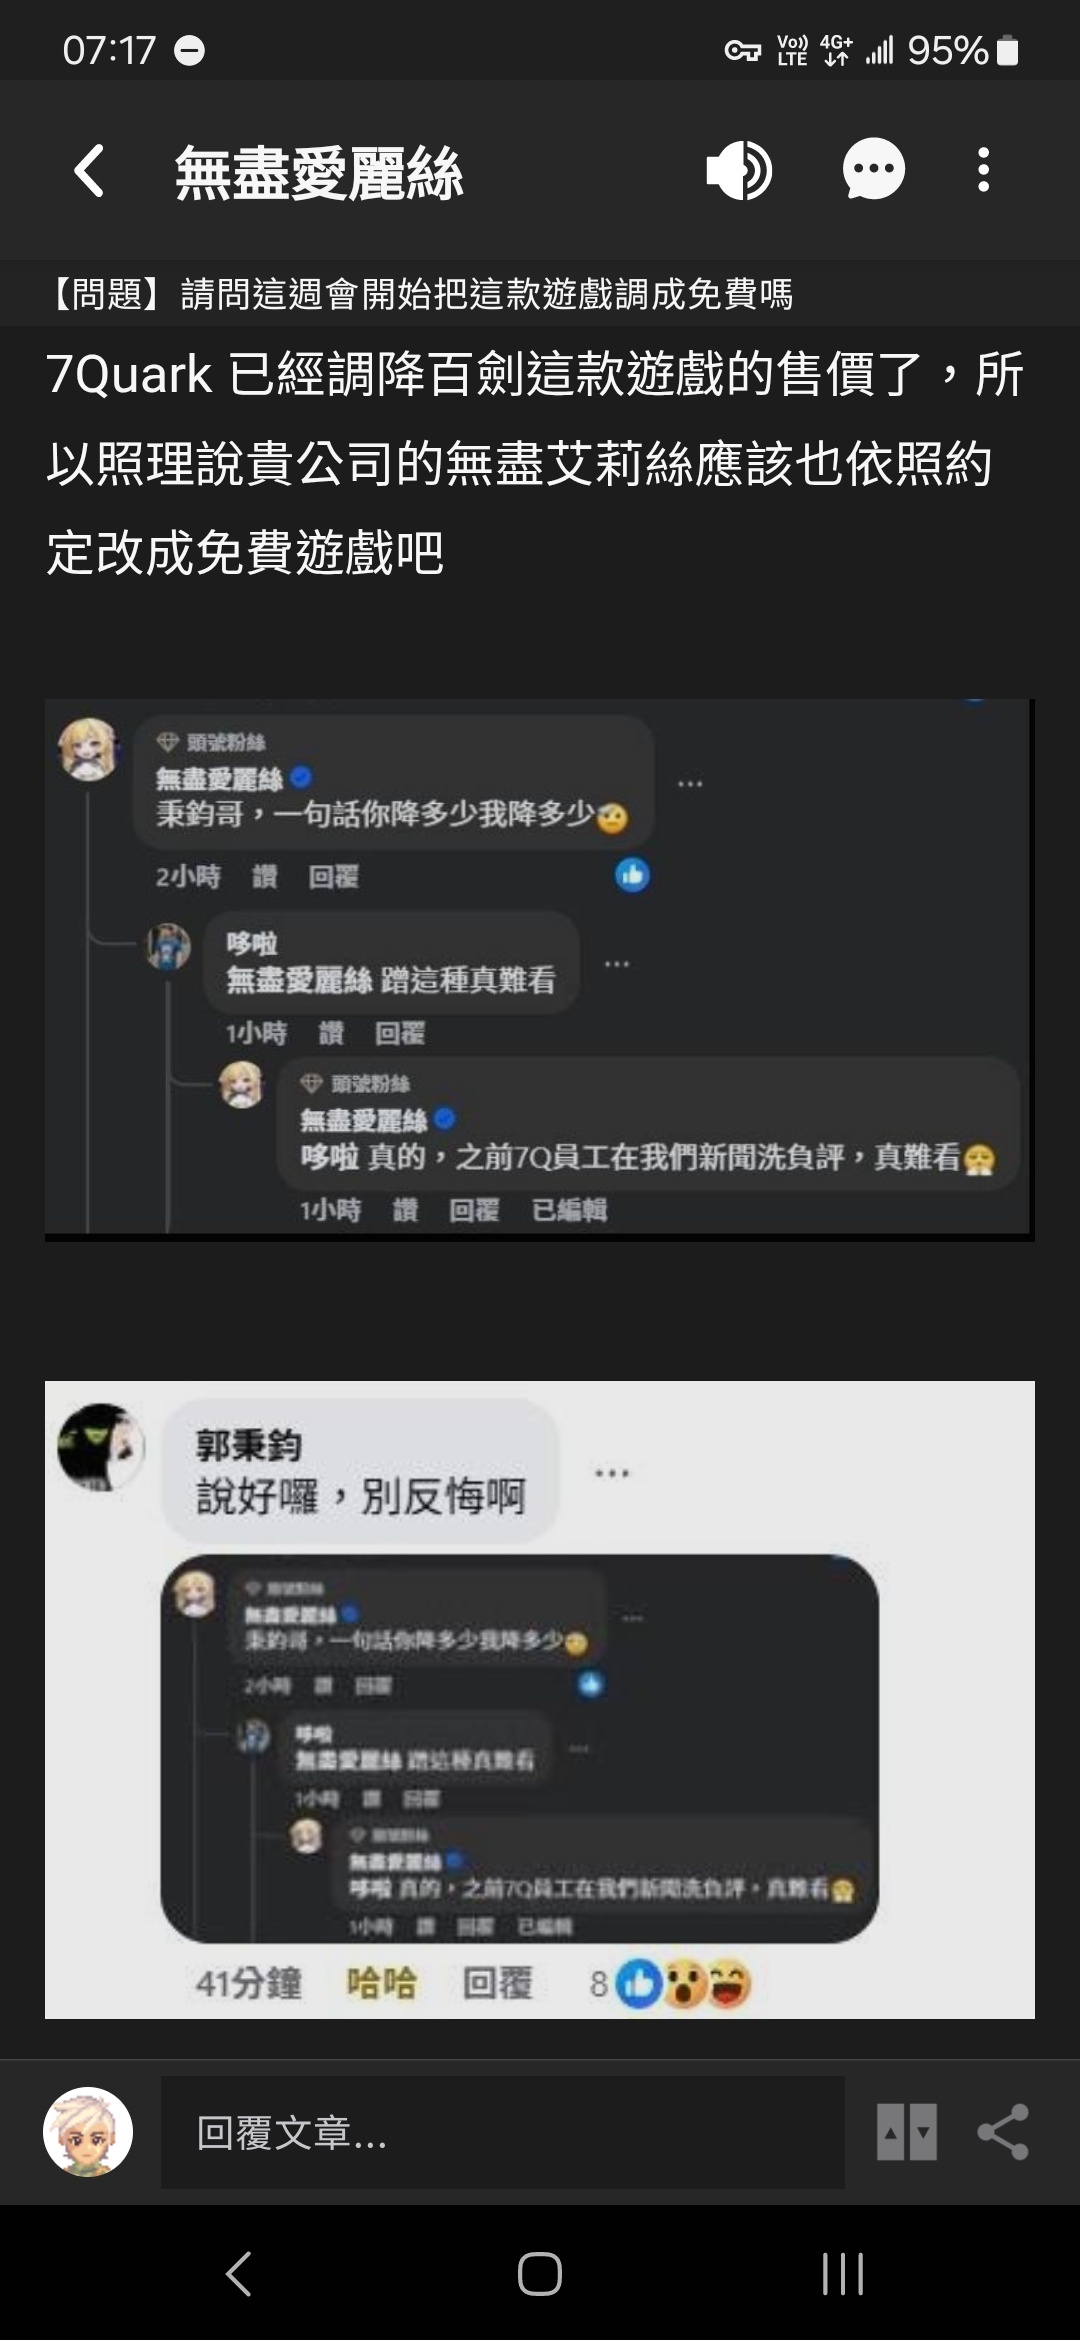Open the chat bubble comments icon
Viewport: 1080px width, 2340px height.
[873, 170]
